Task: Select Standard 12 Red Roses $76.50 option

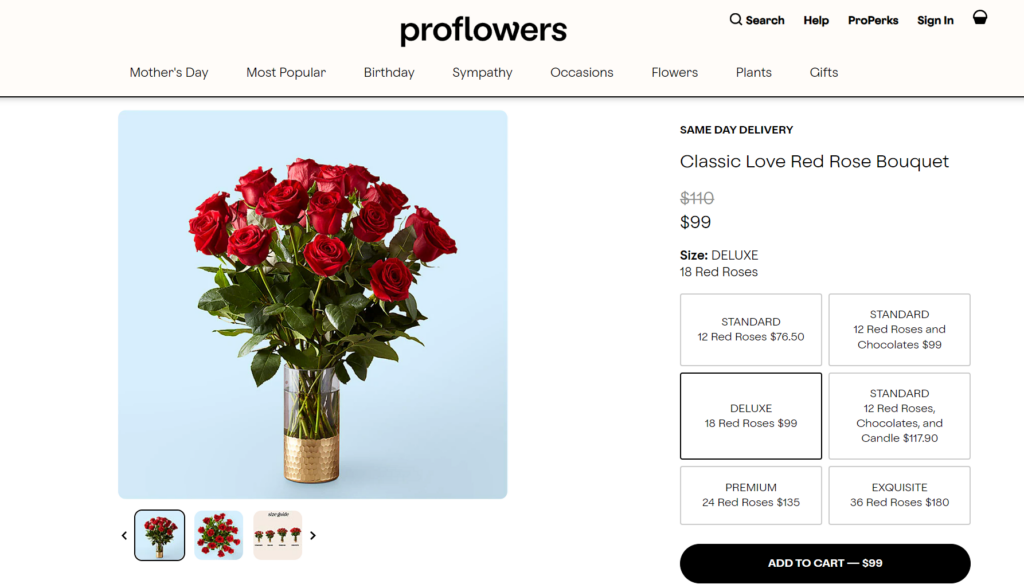Action: click(751, 330)
